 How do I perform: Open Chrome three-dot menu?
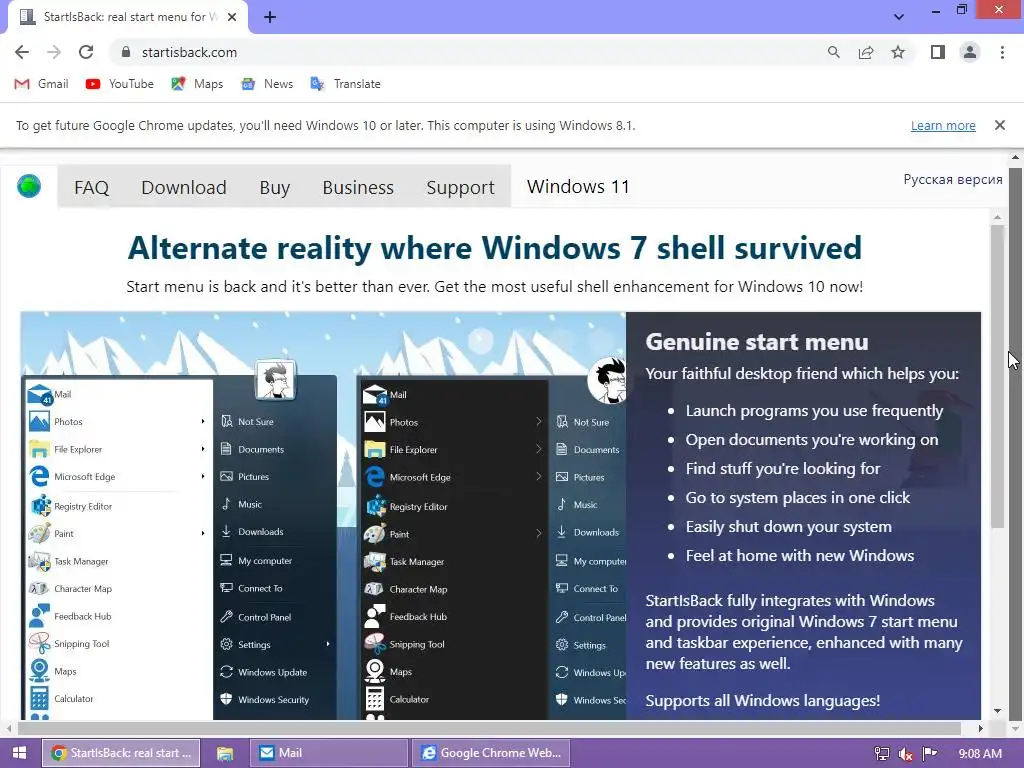coord(1002,52)
